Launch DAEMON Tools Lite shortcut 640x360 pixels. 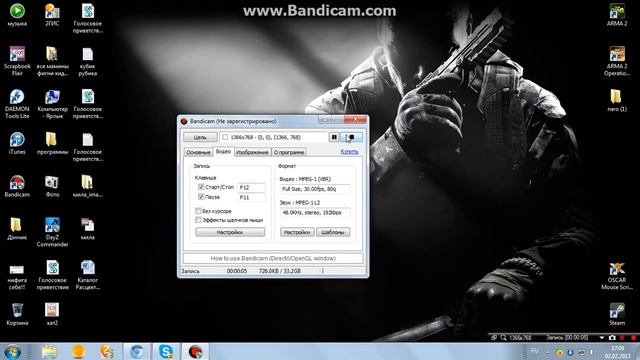tap(17, 104)
